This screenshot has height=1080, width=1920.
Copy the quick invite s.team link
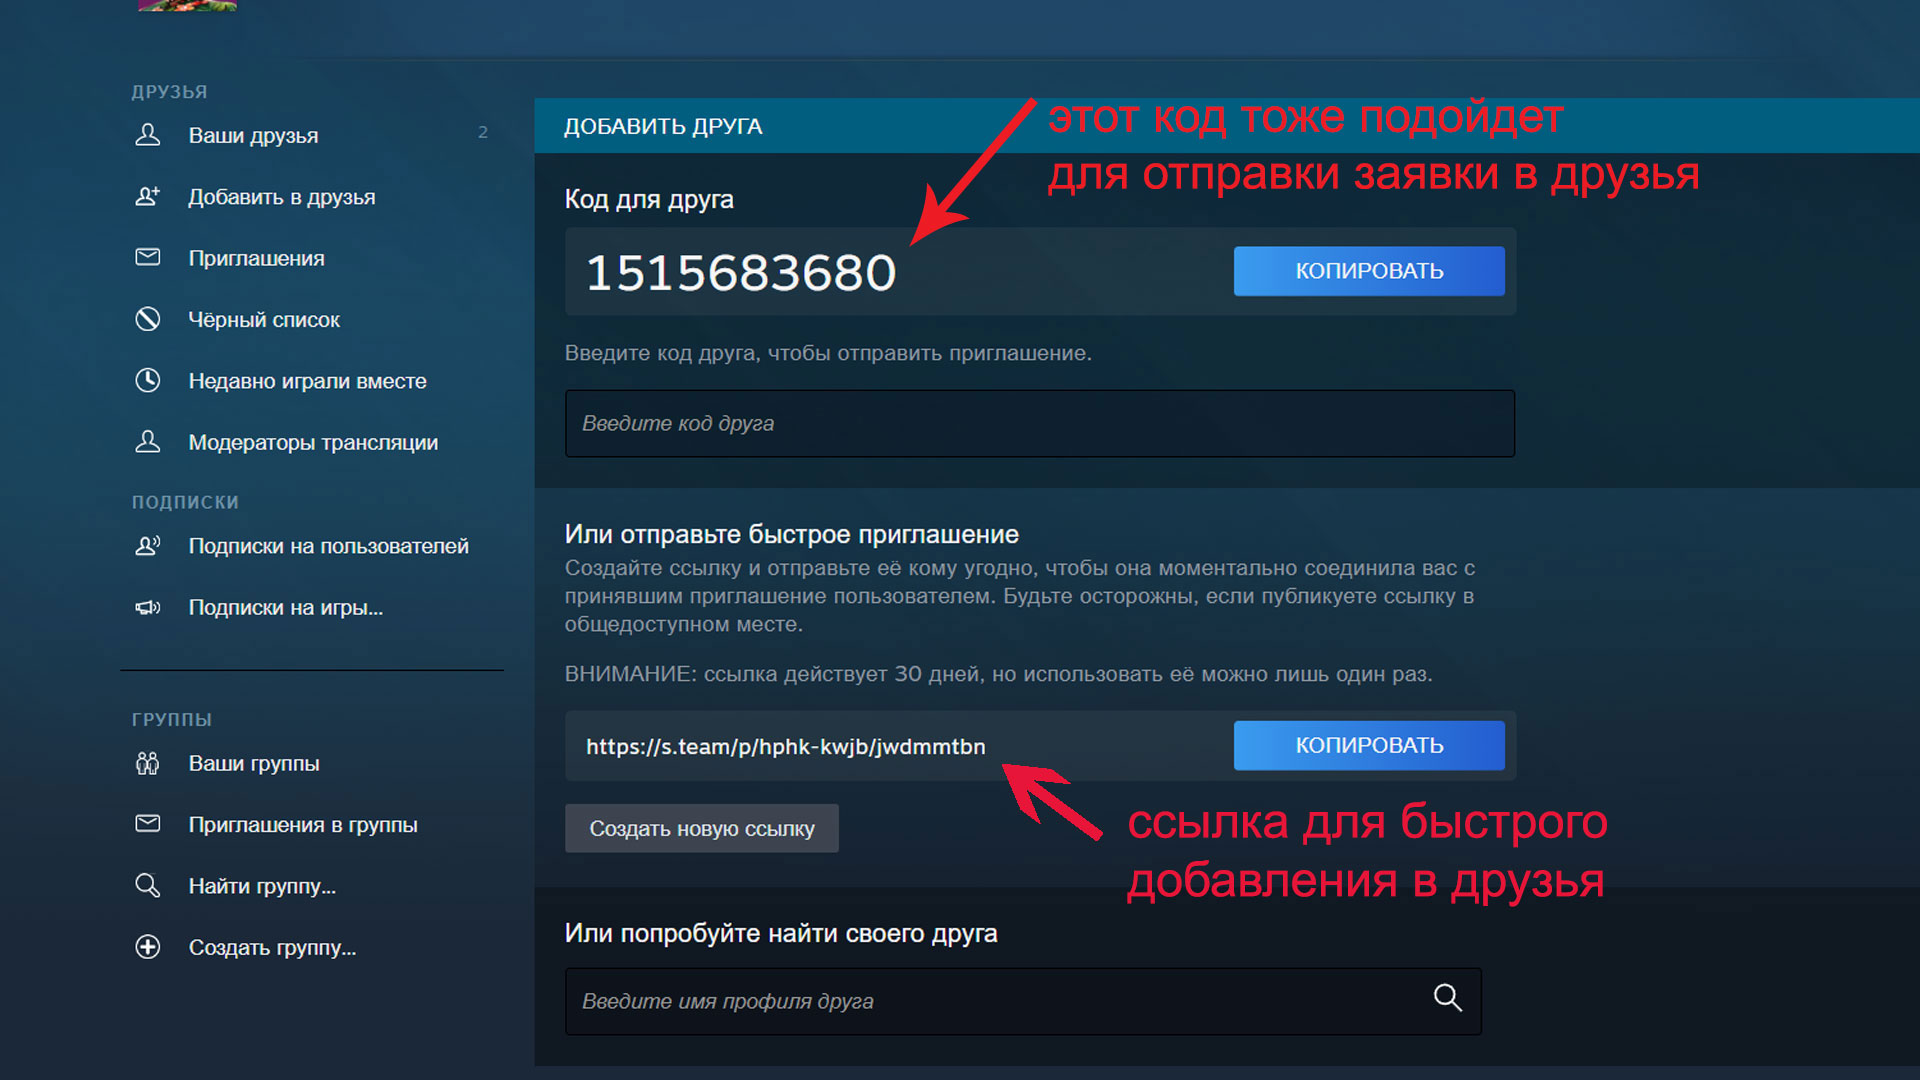[1369, 745]
